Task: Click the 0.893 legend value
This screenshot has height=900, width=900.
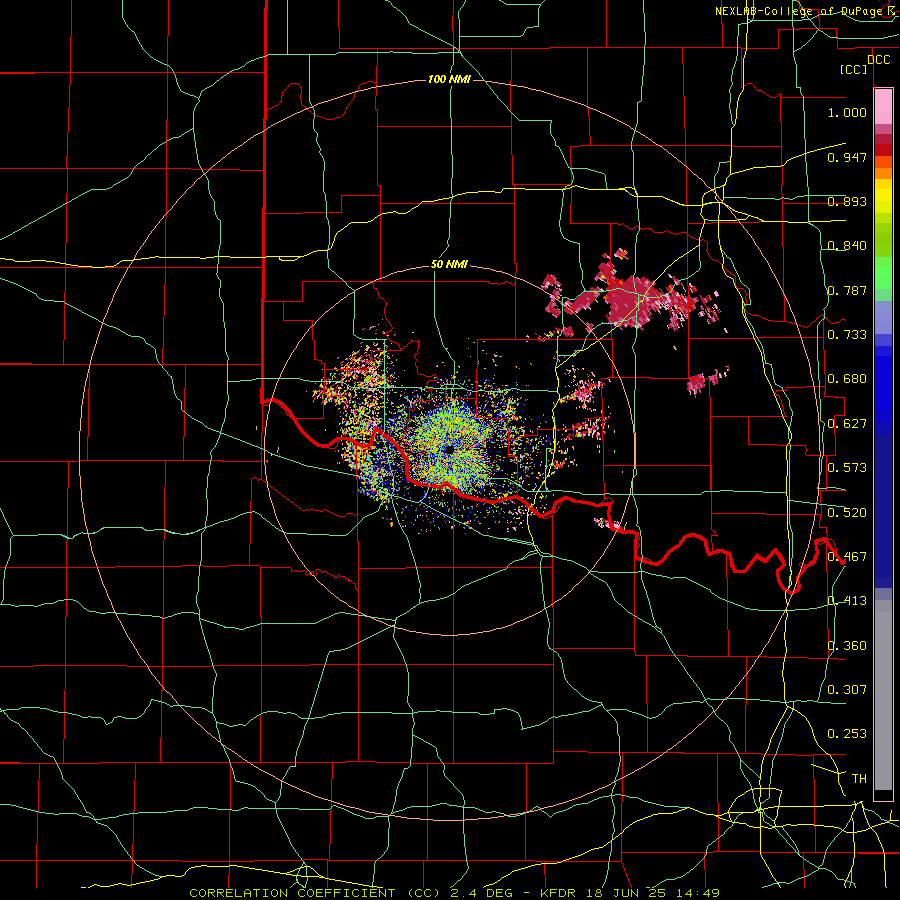Action: tap(847, 201)
